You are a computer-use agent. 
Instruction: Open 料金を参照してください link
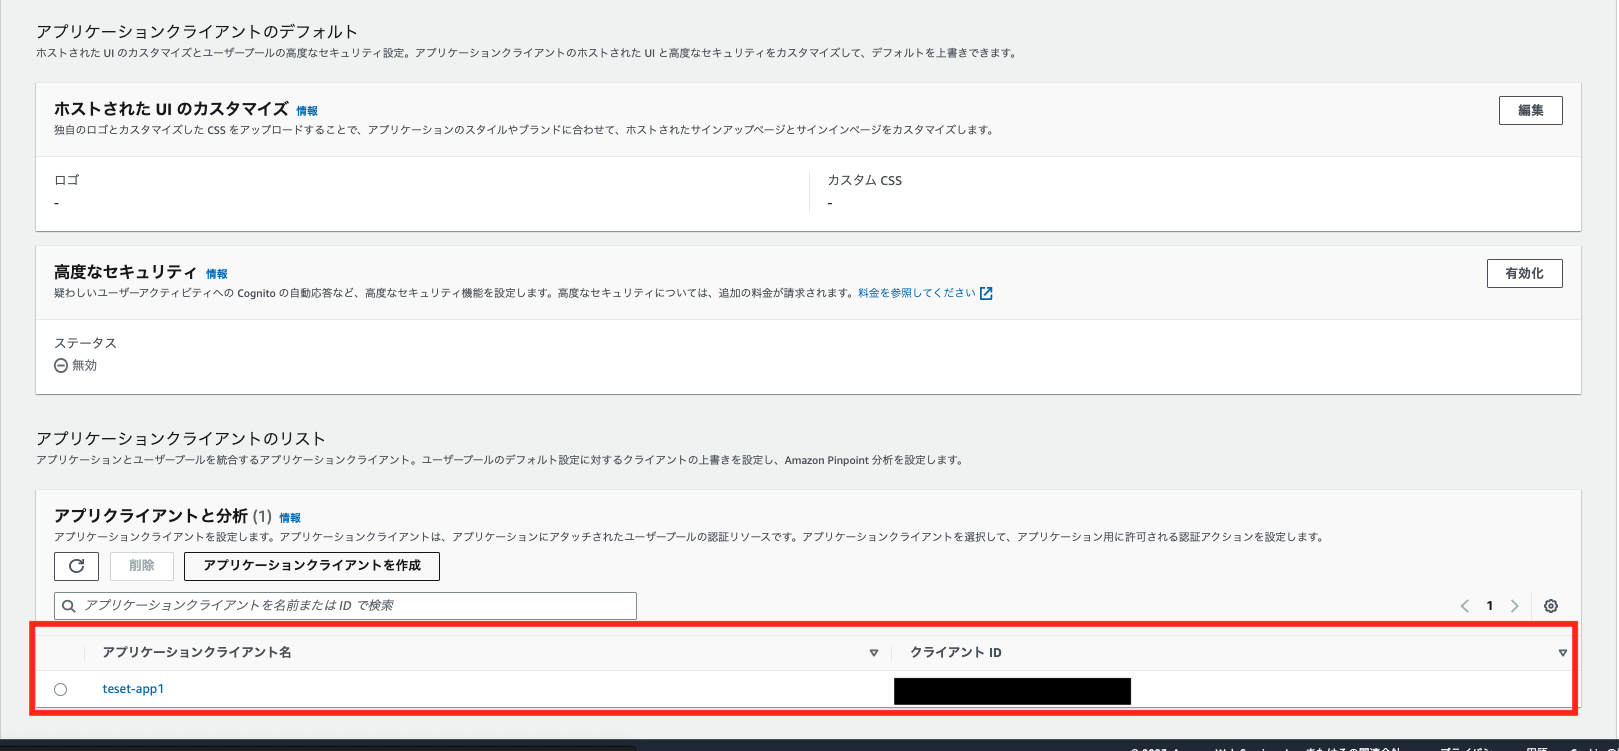(917, 293)
